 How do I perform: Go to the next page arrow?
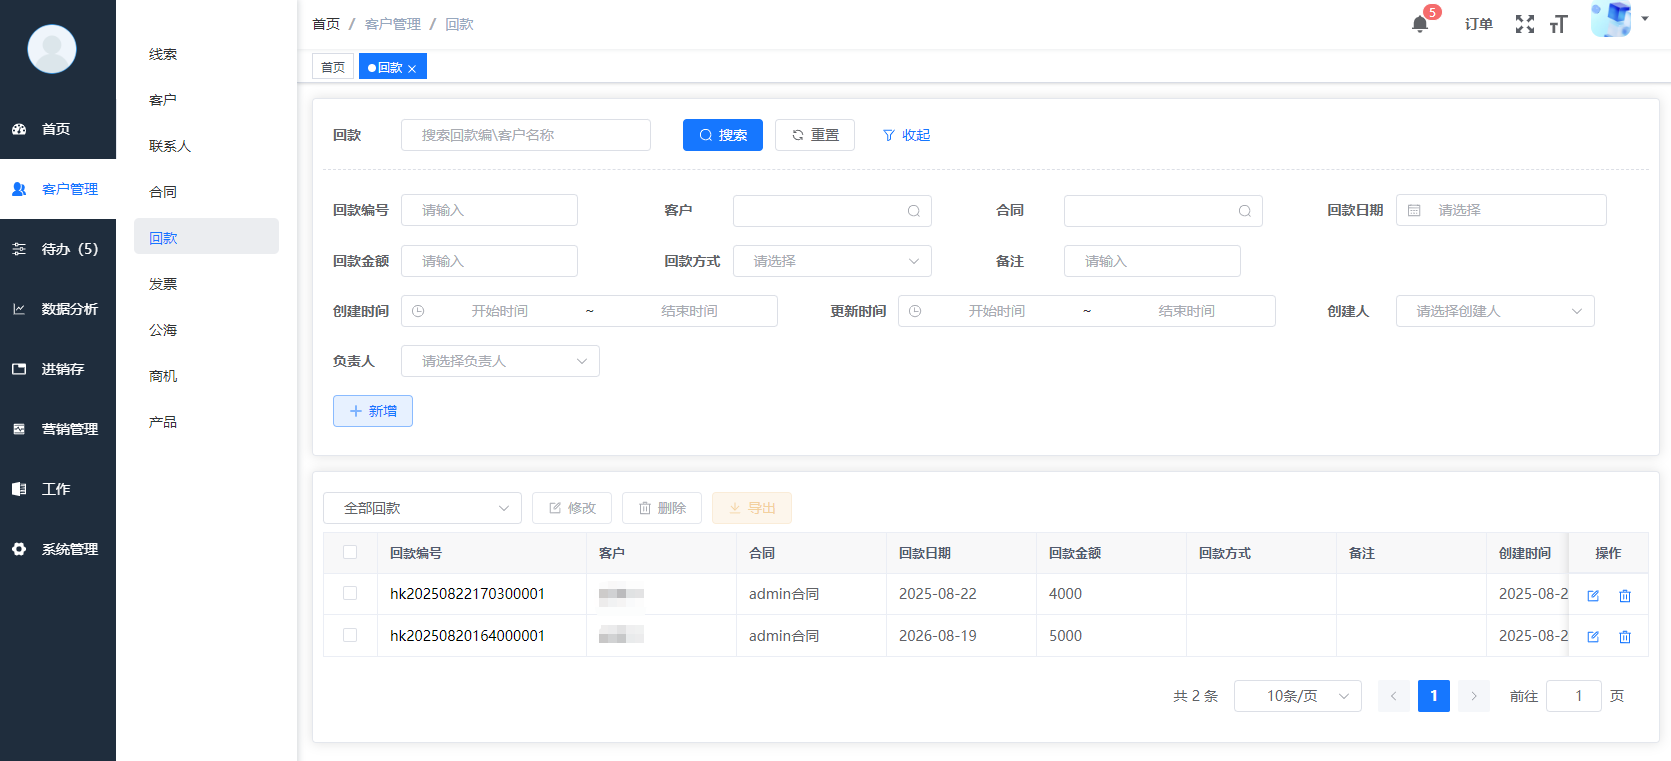tap(1473, 696)
